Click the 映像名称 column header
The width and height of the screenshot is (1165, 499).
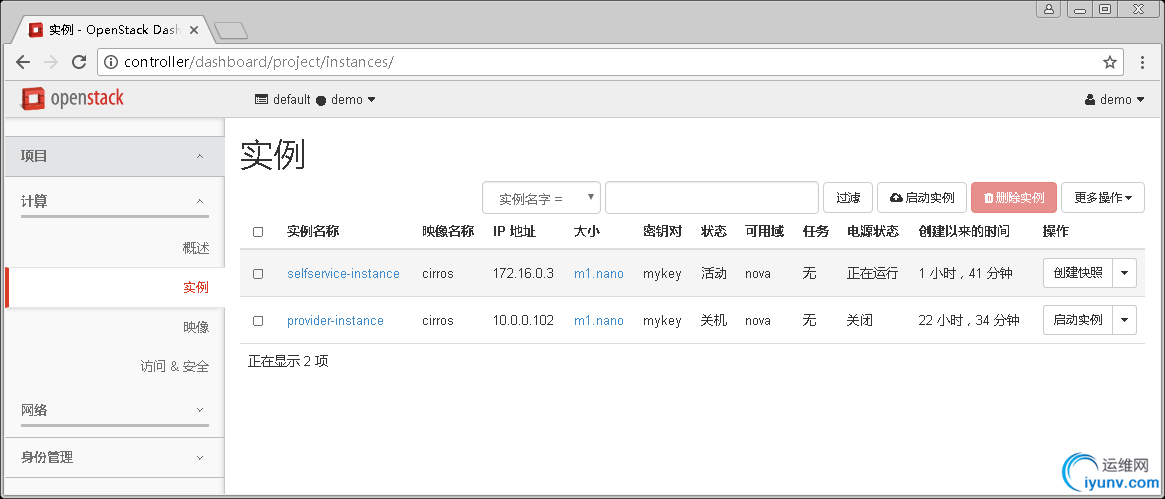click(448, 232)
